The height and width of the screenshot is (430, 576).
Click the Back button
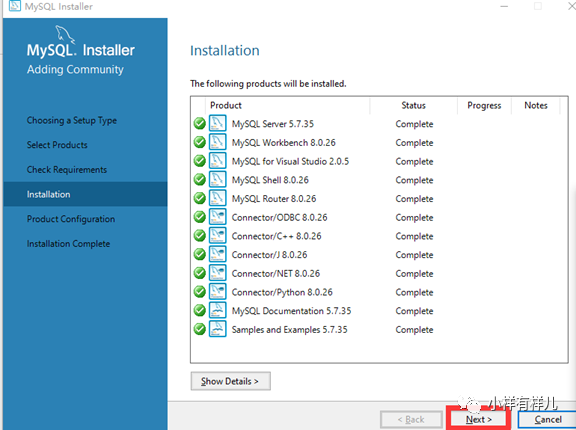point(411,419)
